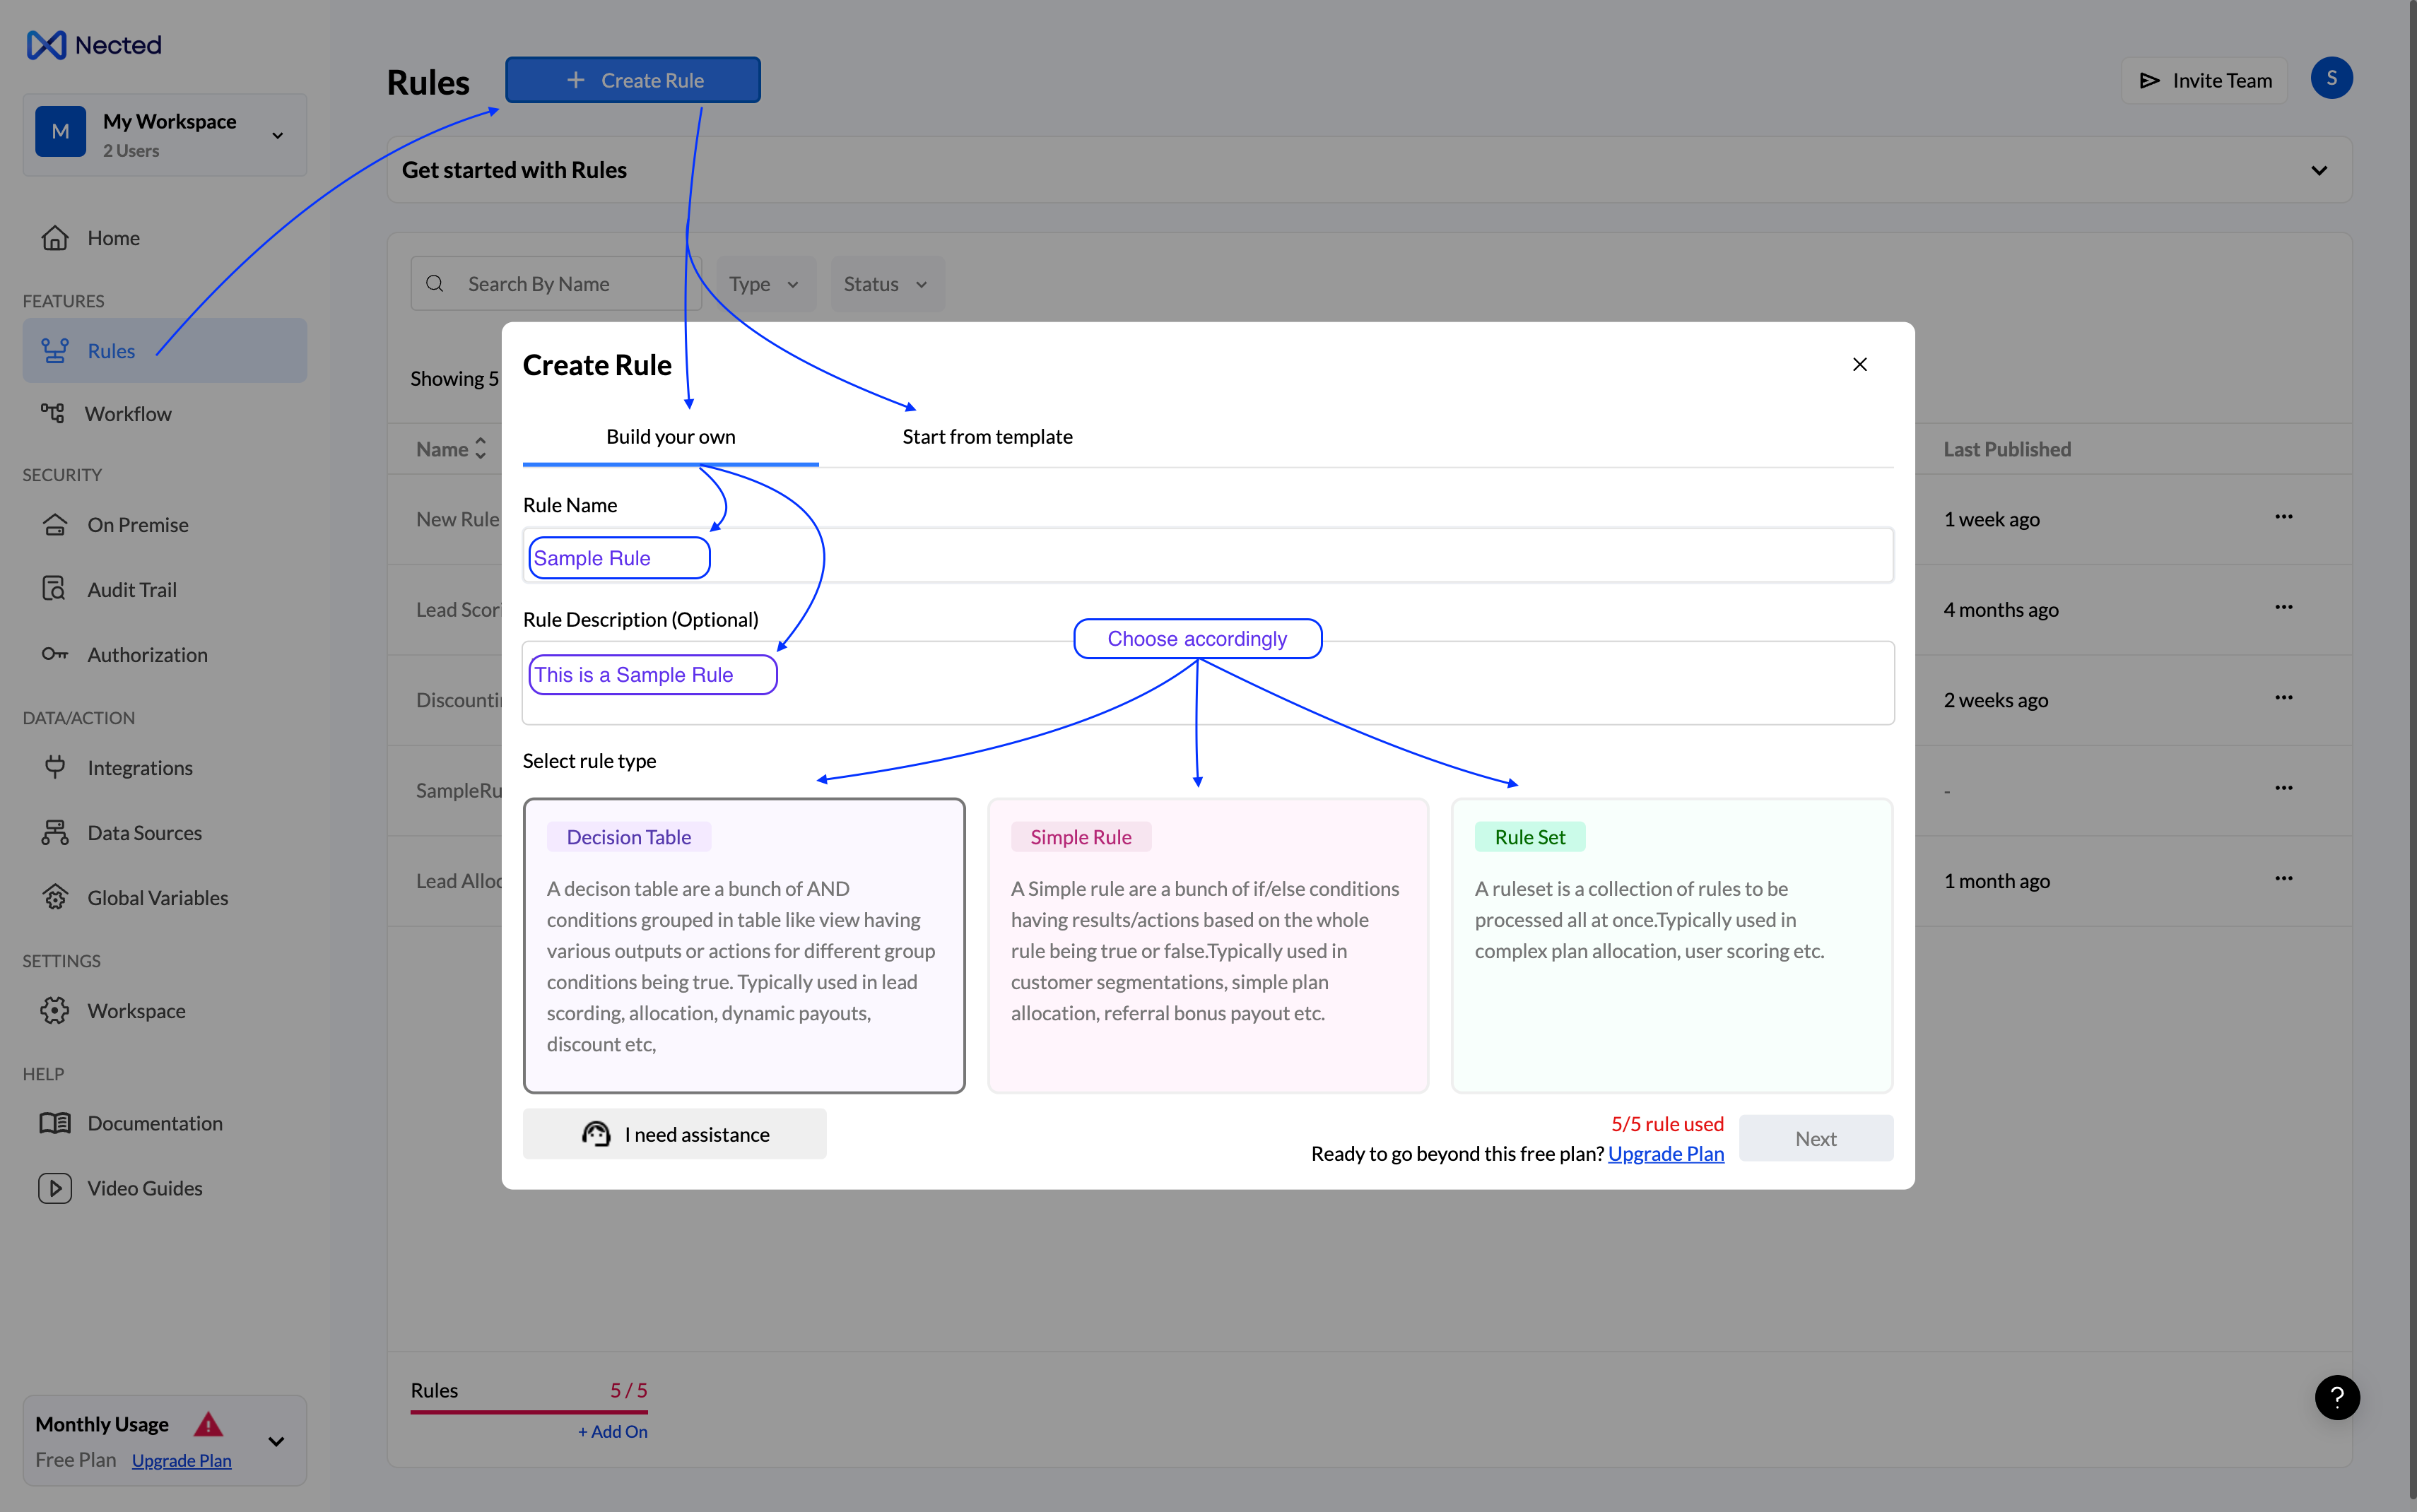Open the Workflow section
The width and height of the screenshot is (2417, 1512).
(127, 414)
